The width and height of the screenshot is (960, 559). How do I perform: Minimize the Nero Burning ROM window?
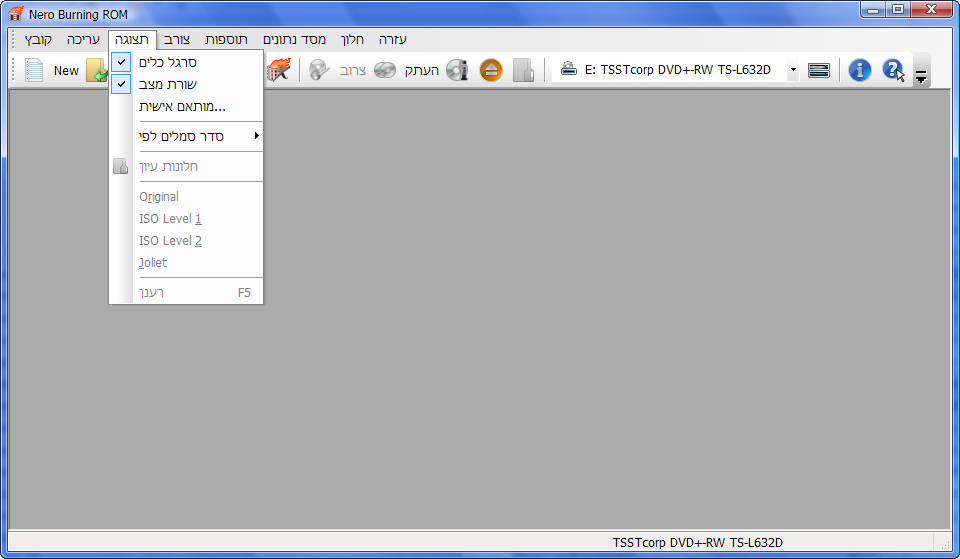(x=873, y=9)
